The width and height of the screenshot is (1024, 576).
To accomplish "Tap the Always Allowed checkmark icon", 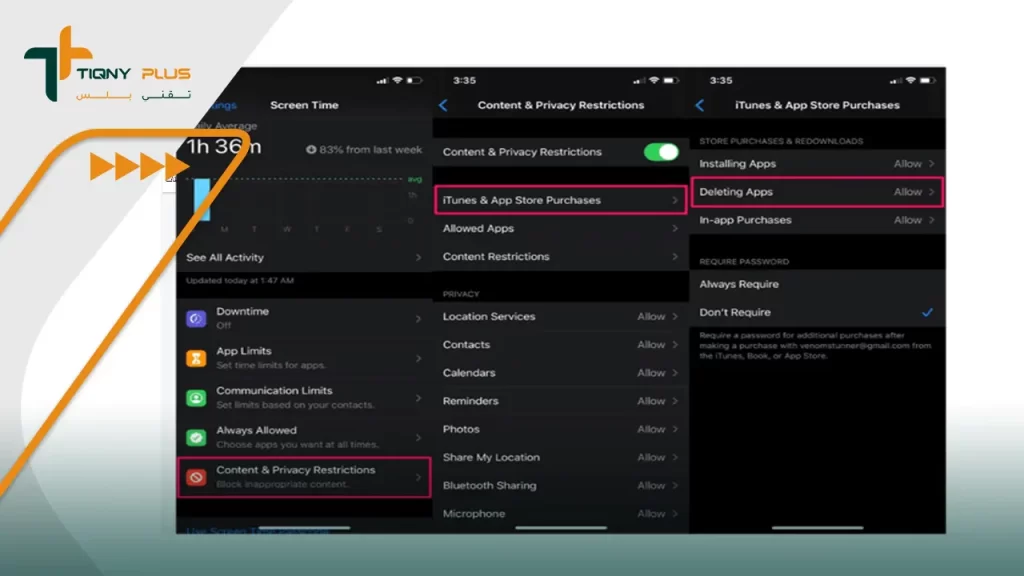I will [196, 438].
